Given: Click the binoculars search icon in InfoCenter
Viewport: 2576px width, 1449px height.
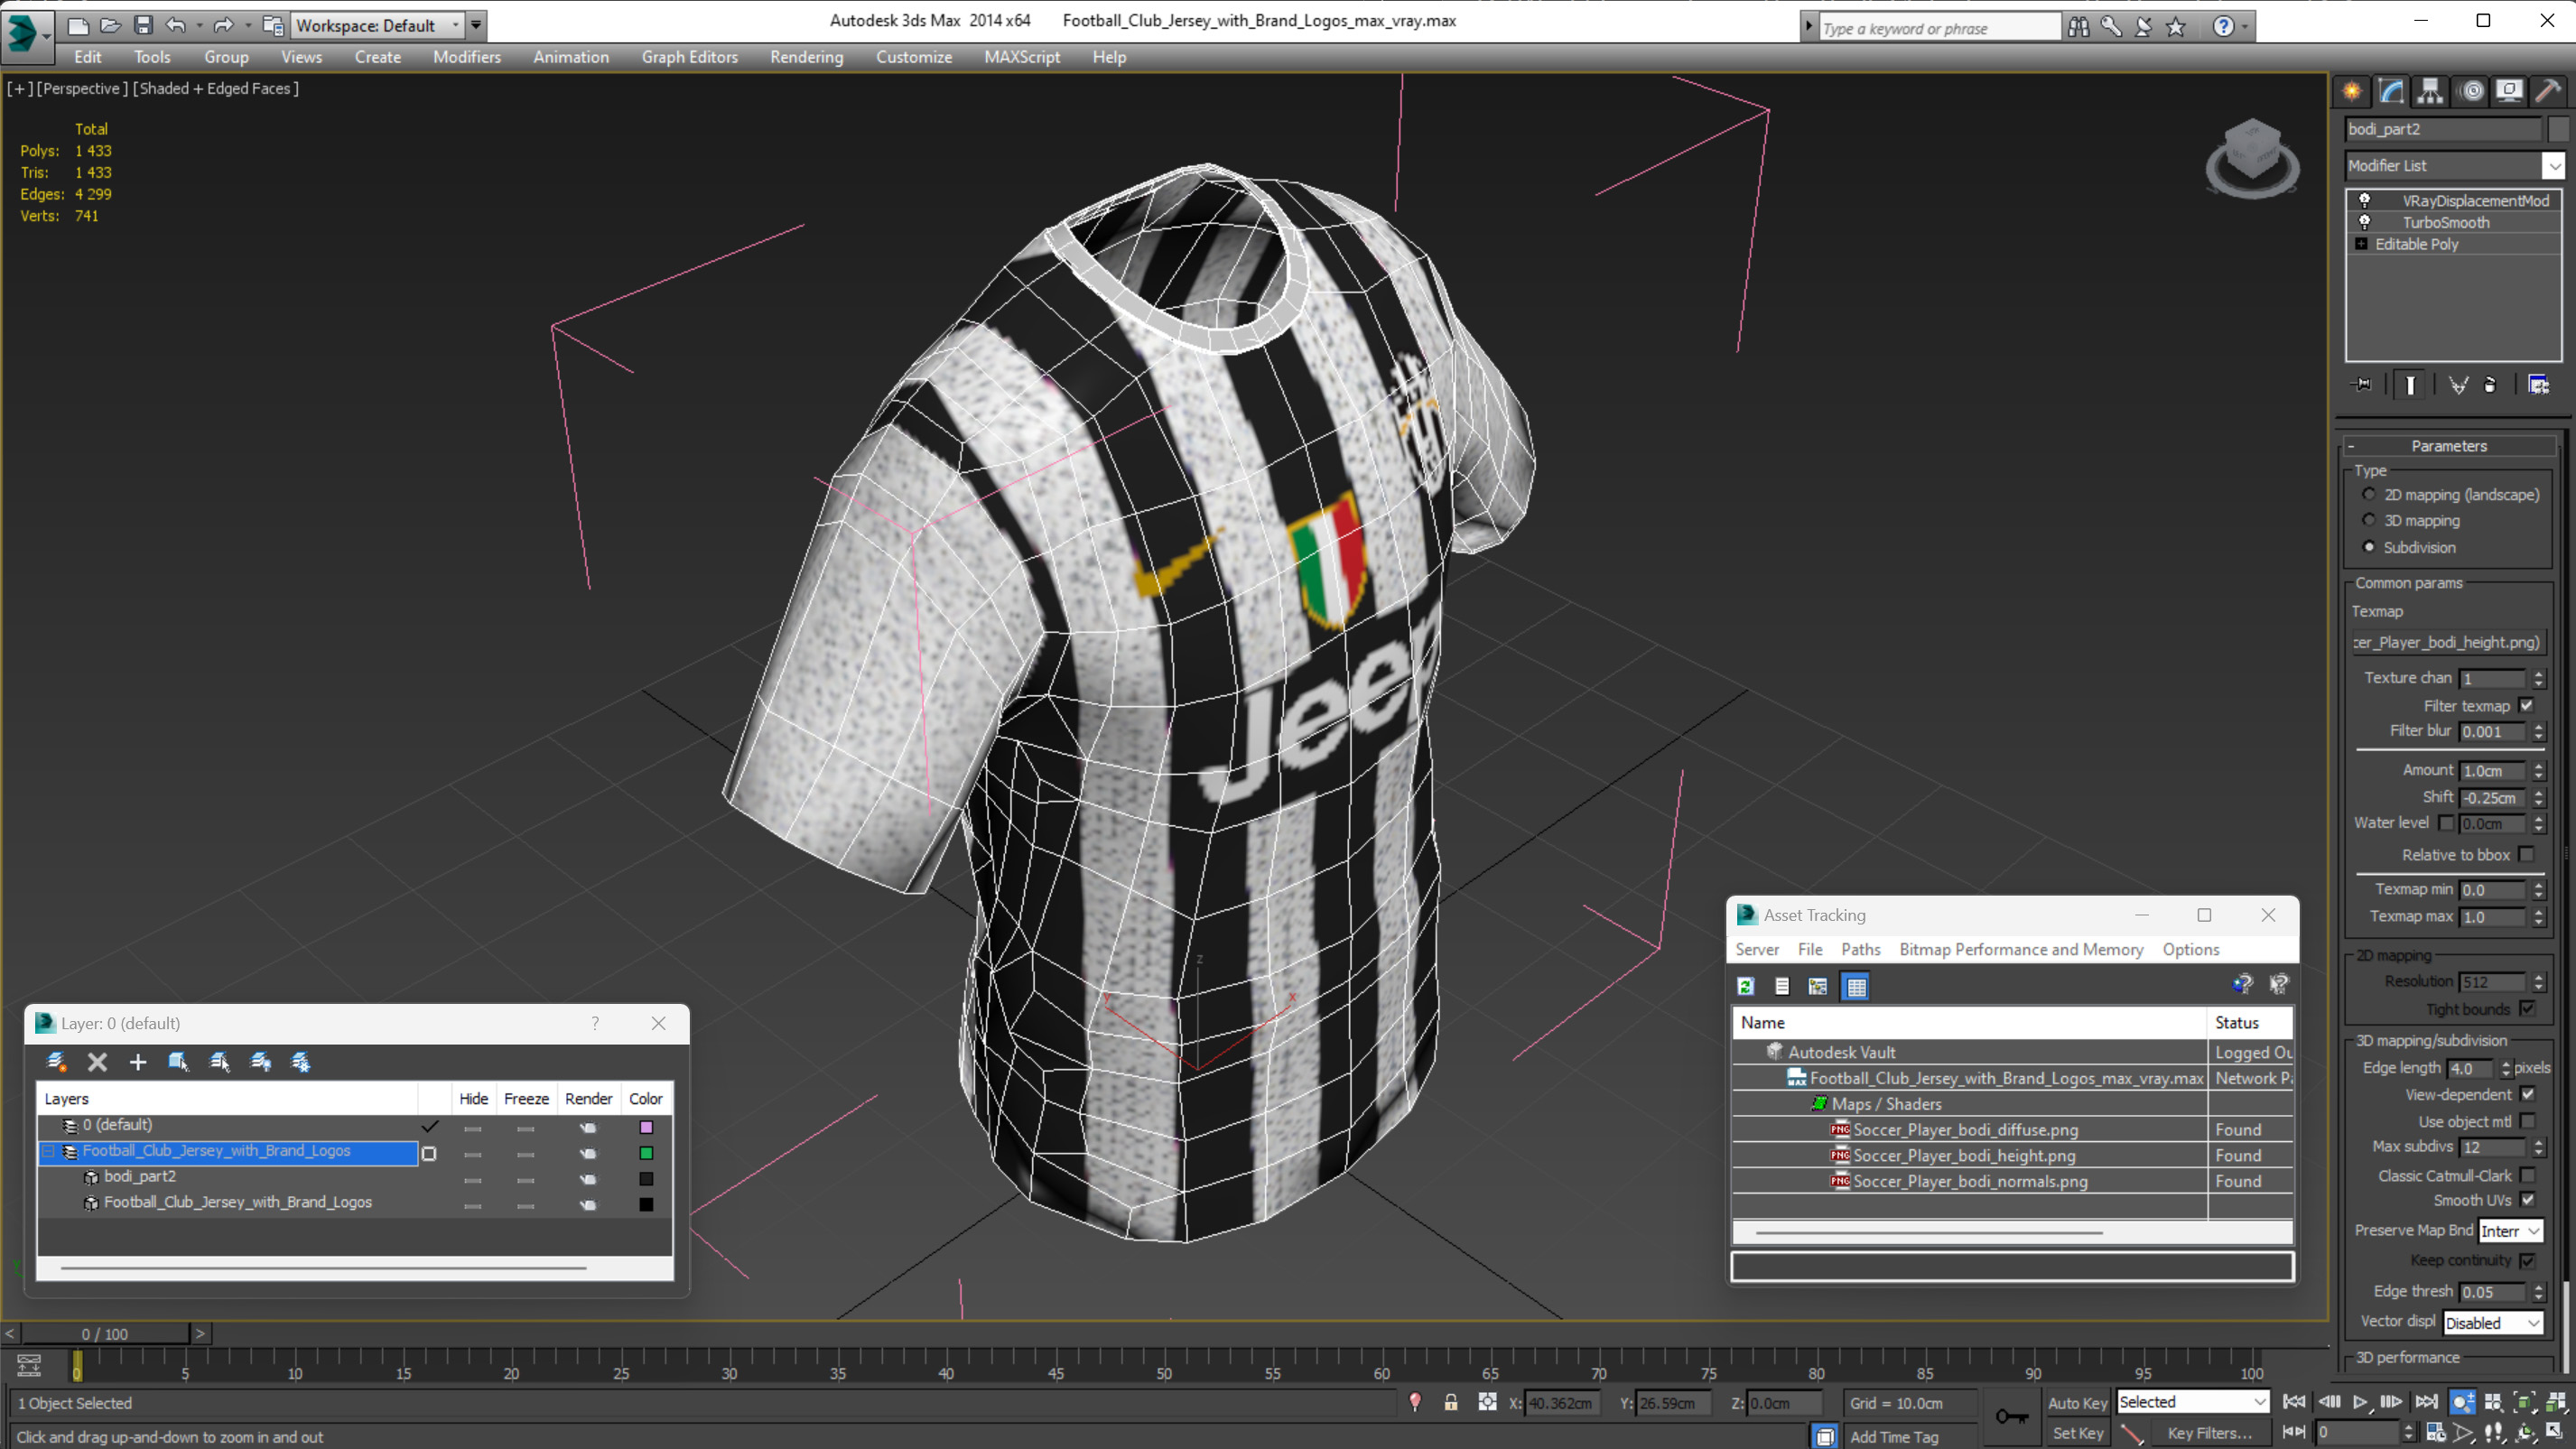Looking at the screenshot, I should (2078, 27).
